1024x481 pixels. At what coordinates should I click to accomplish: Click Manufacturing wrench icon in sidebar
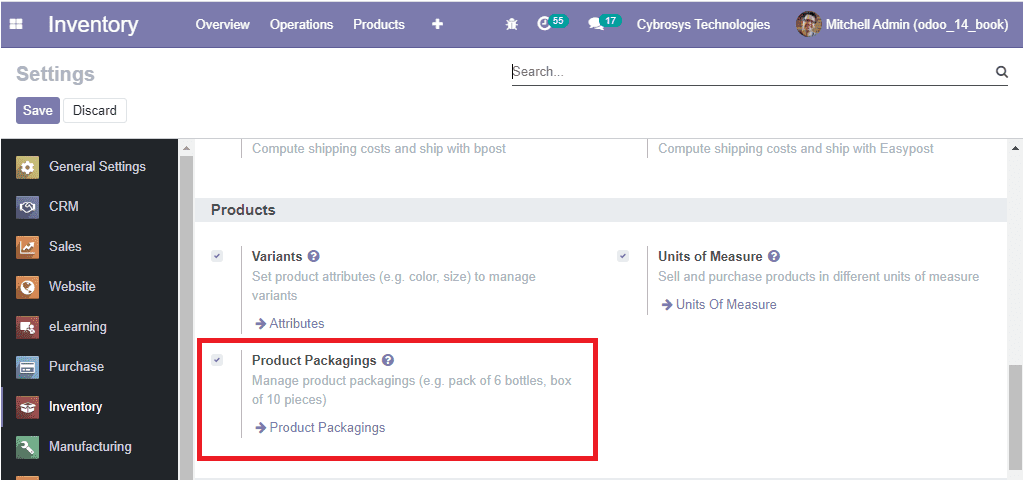click(27, 447)
